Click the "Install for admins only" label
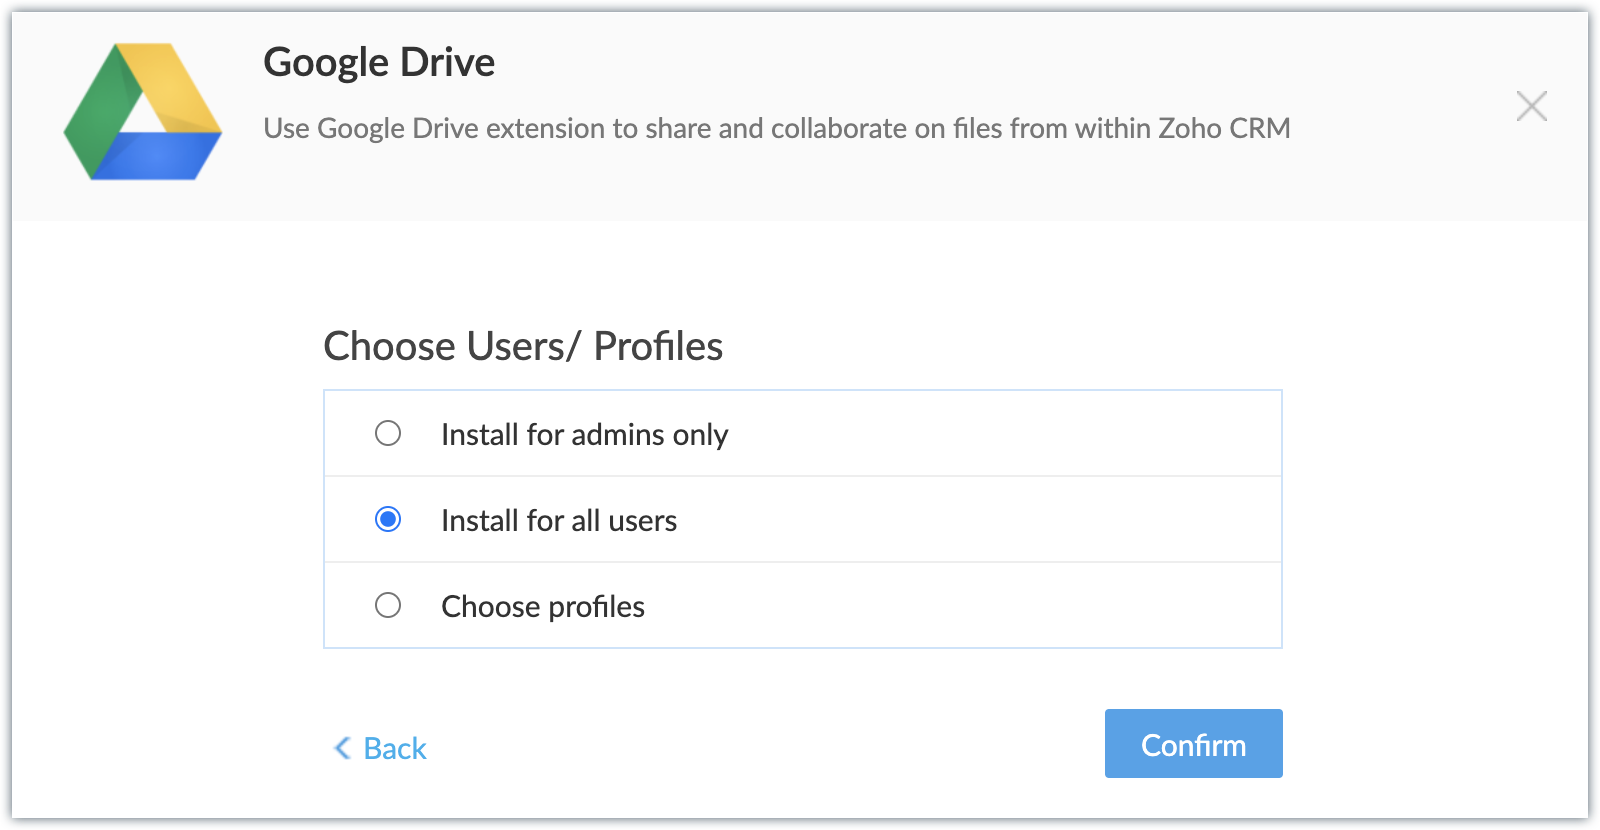The image size is (1600, 830). coord(584,435)
